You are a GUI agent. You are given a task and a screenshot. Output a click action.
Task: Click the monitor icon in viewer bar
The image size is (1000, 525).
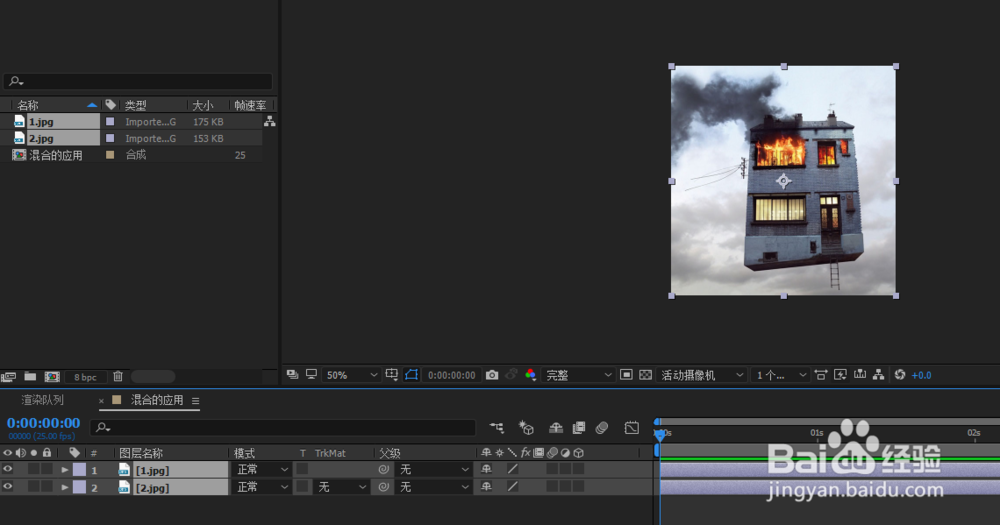(311, 374)
